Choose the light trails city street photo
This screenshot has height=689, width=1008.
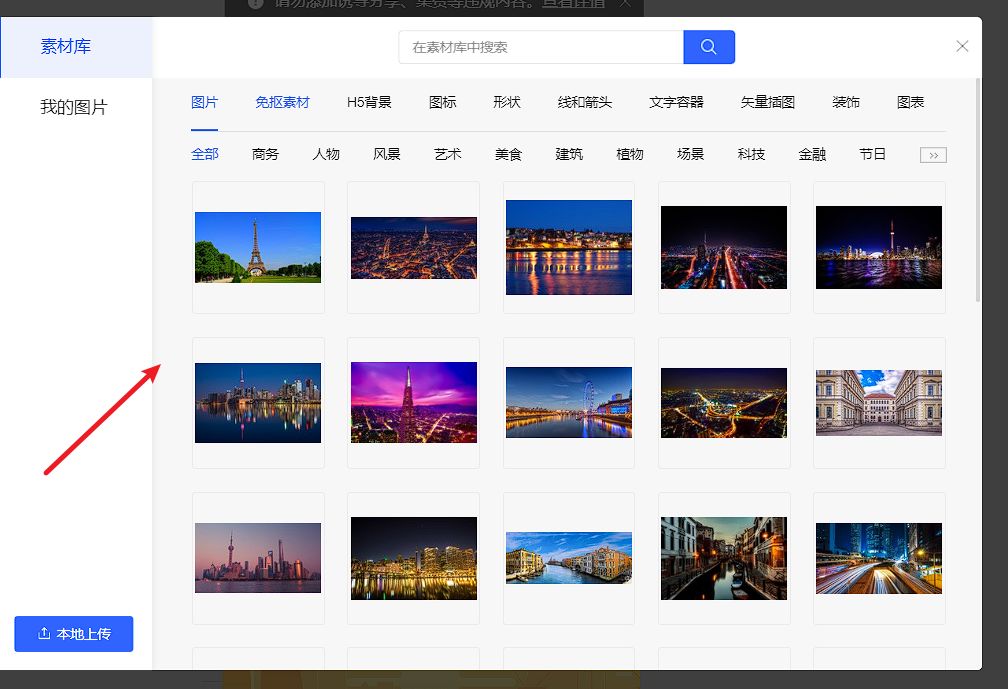[x=879, y=559]
